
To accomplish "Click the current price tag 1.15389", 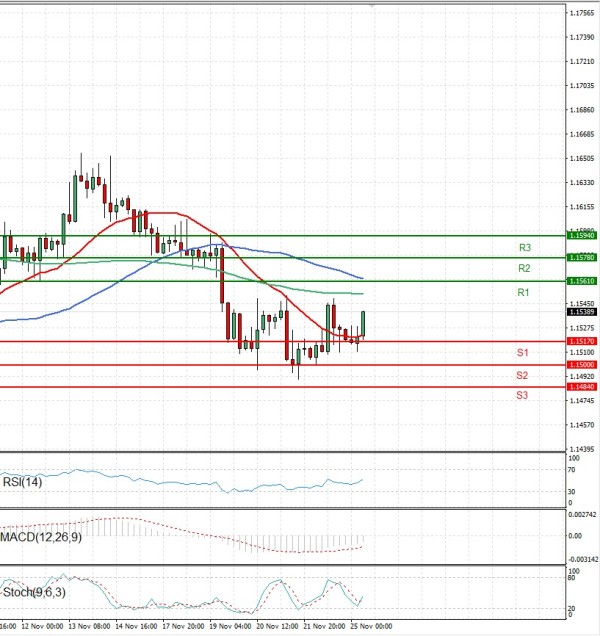I will point(582,311).
